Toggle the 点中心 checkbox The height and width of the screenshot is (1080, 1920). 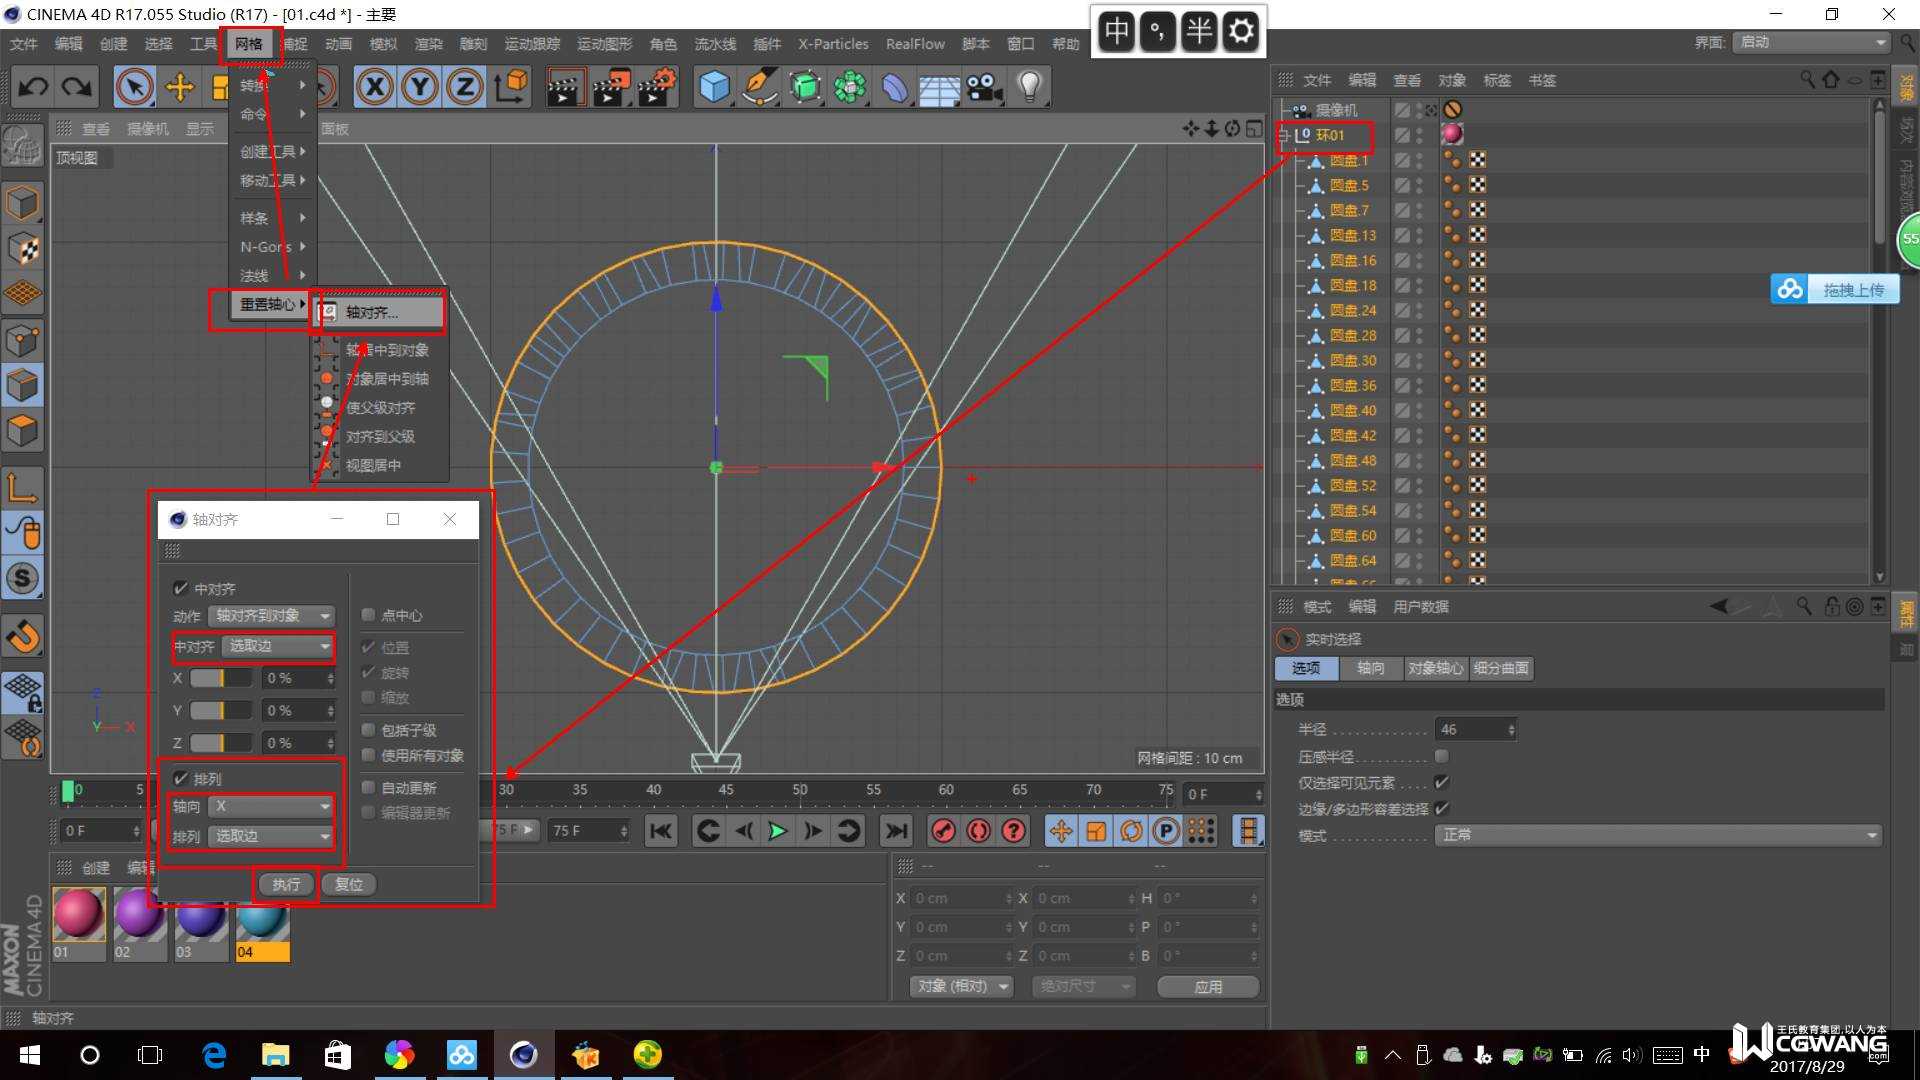[369, 615]
